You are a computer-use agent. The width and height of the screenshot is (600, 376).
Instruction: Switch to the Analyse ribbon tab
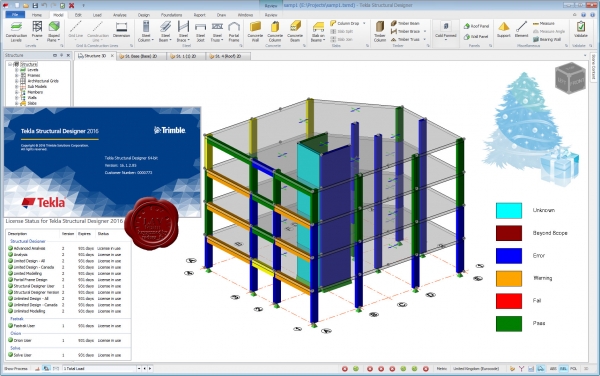coord(120,15)
